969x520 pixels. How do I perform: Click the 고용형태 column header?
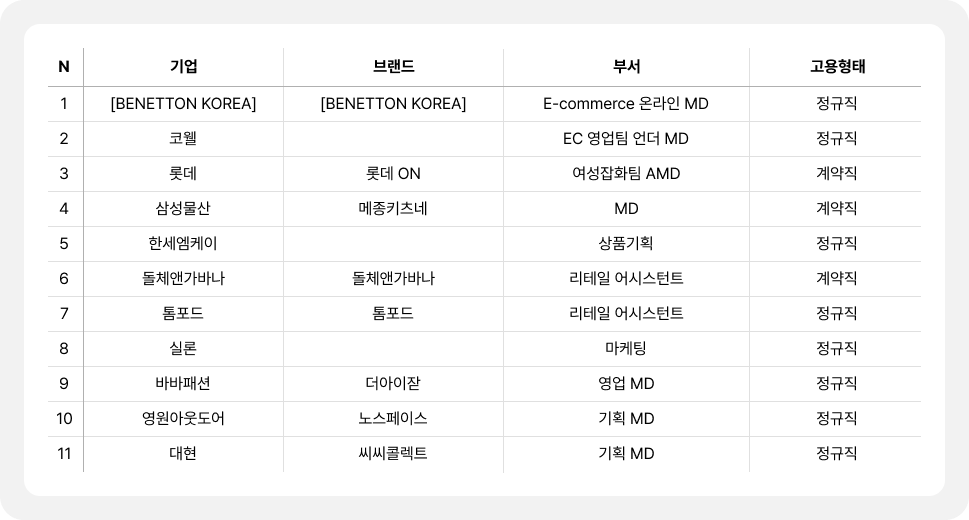(837, 67)
